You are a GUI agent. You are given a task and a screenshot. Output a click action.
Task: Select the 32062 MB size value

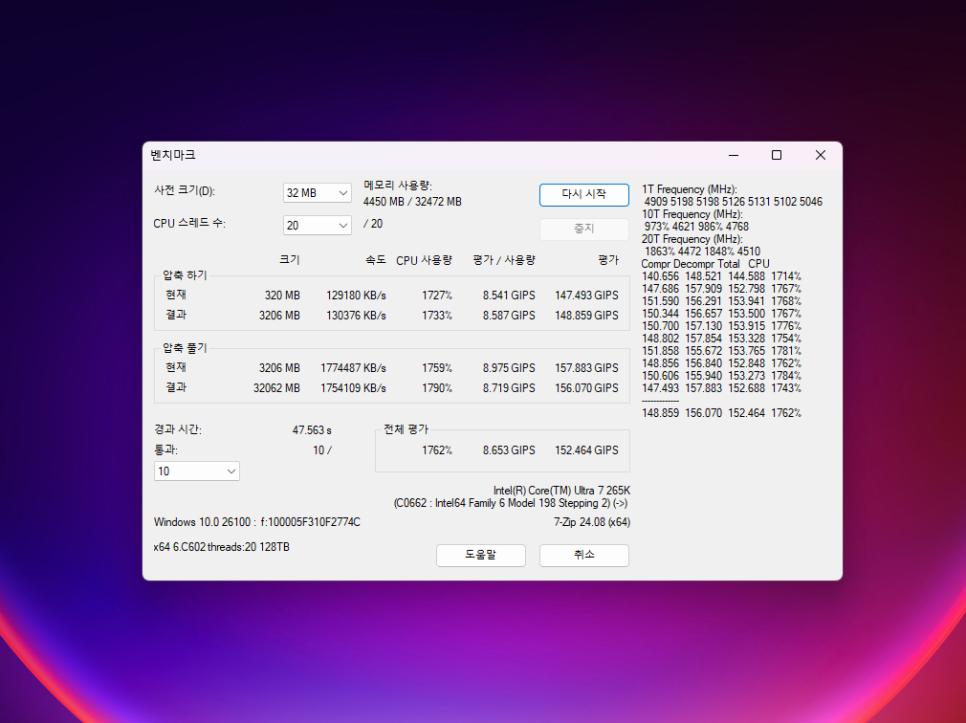[277, 388]
